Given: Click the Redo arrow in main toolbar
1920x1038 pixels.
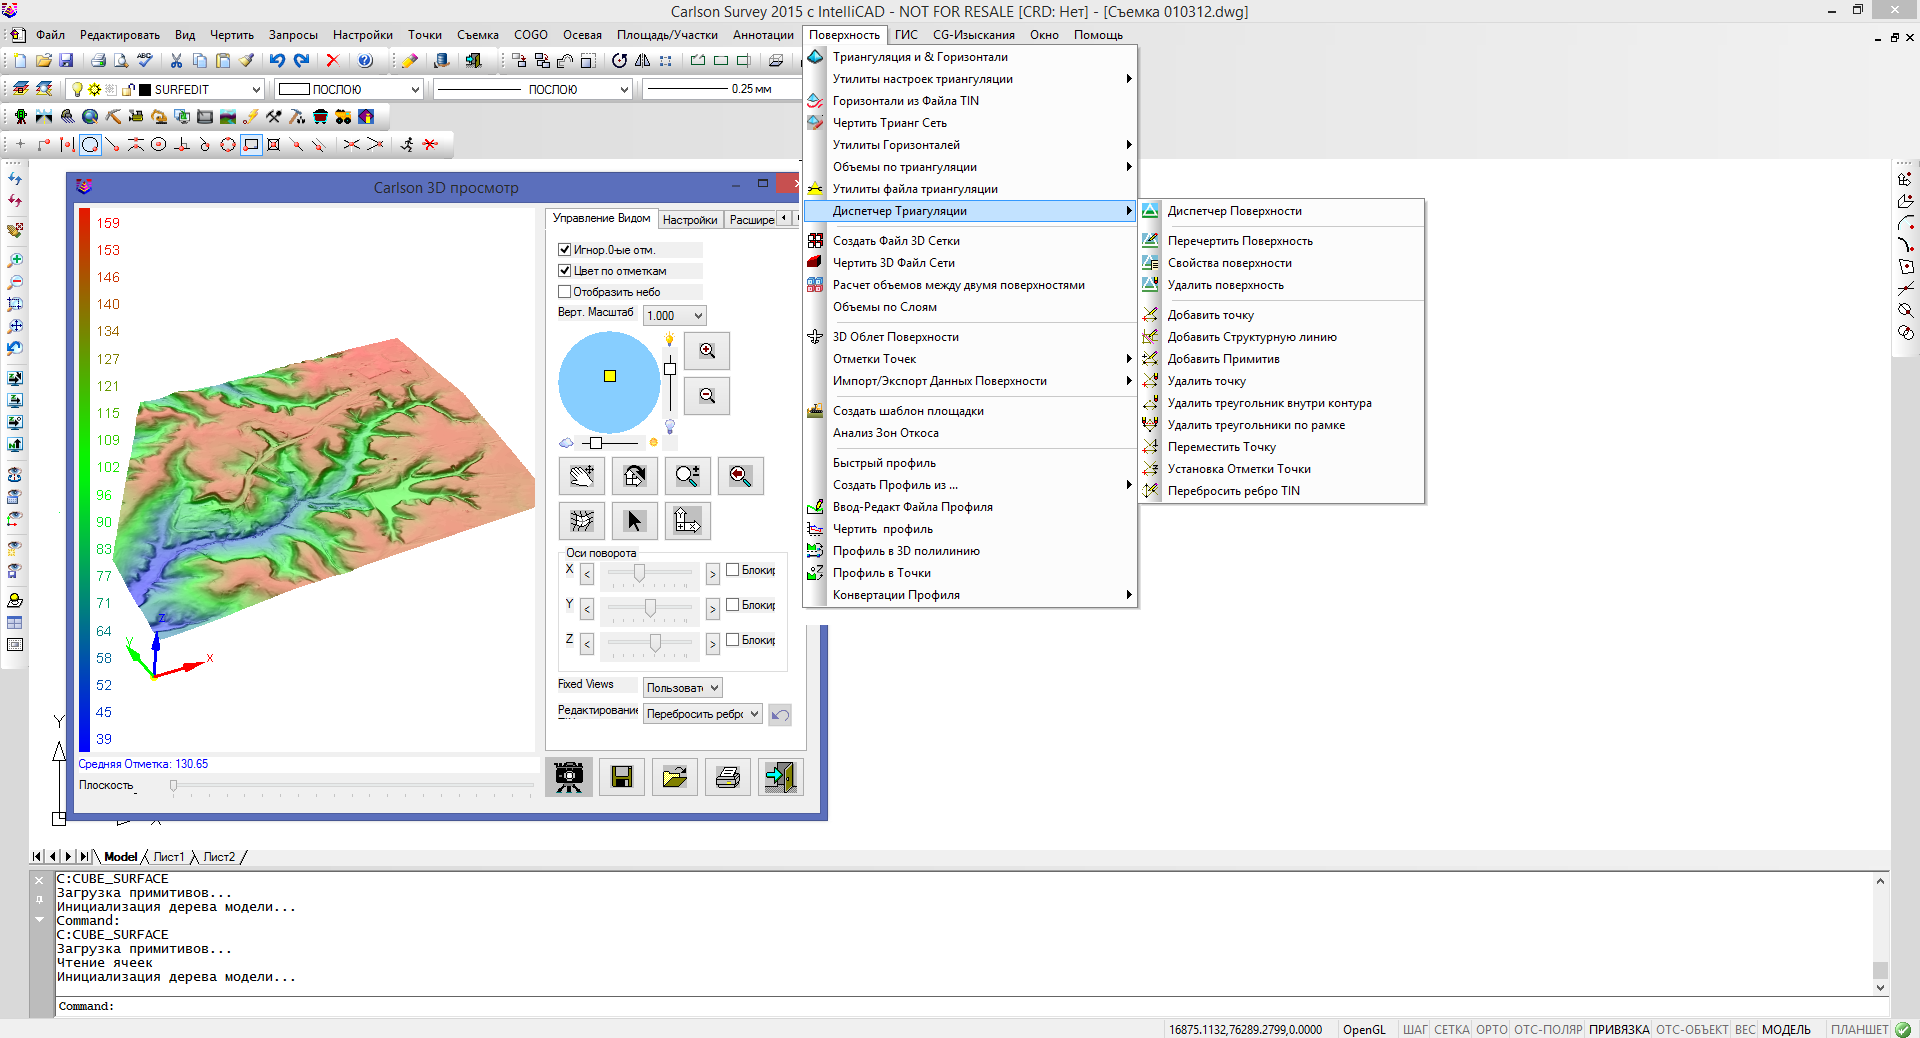Looking at the screenshot, I should click(302, 61).
